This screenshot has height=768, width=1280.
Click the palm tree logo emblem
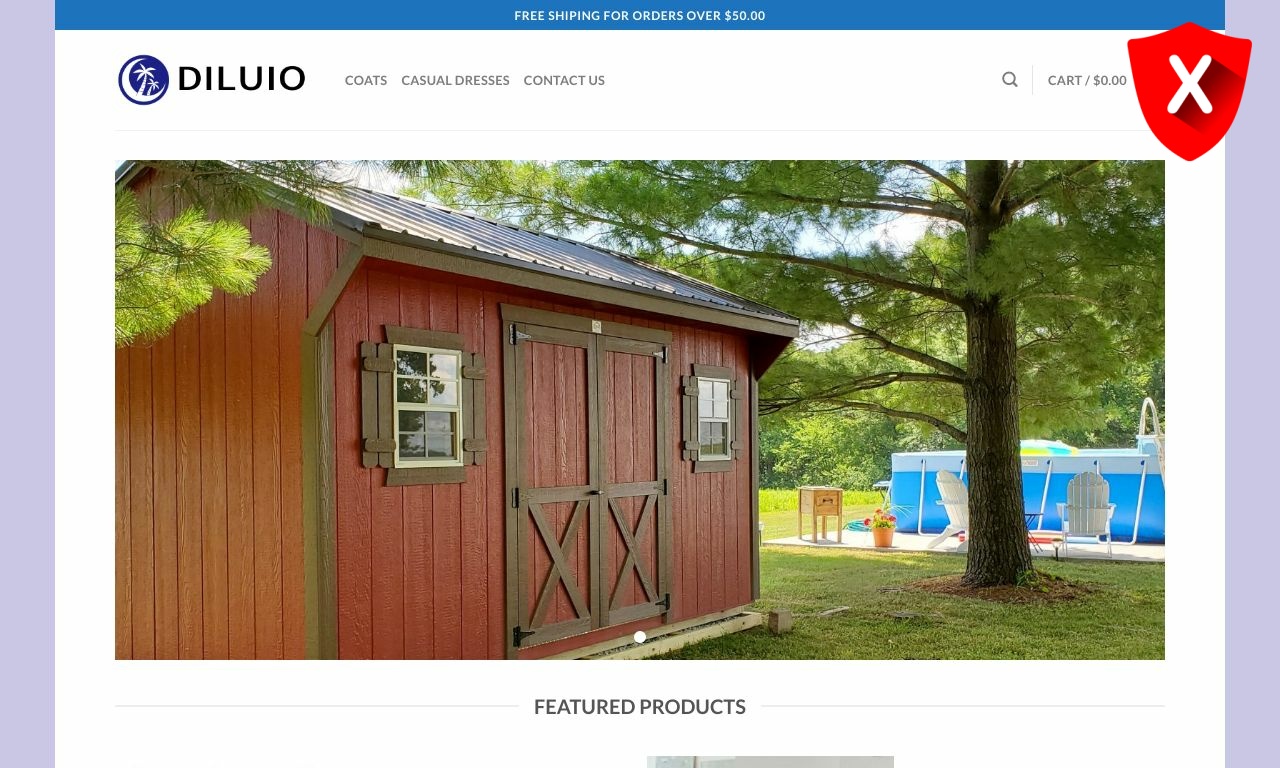[x=143, y=80]
